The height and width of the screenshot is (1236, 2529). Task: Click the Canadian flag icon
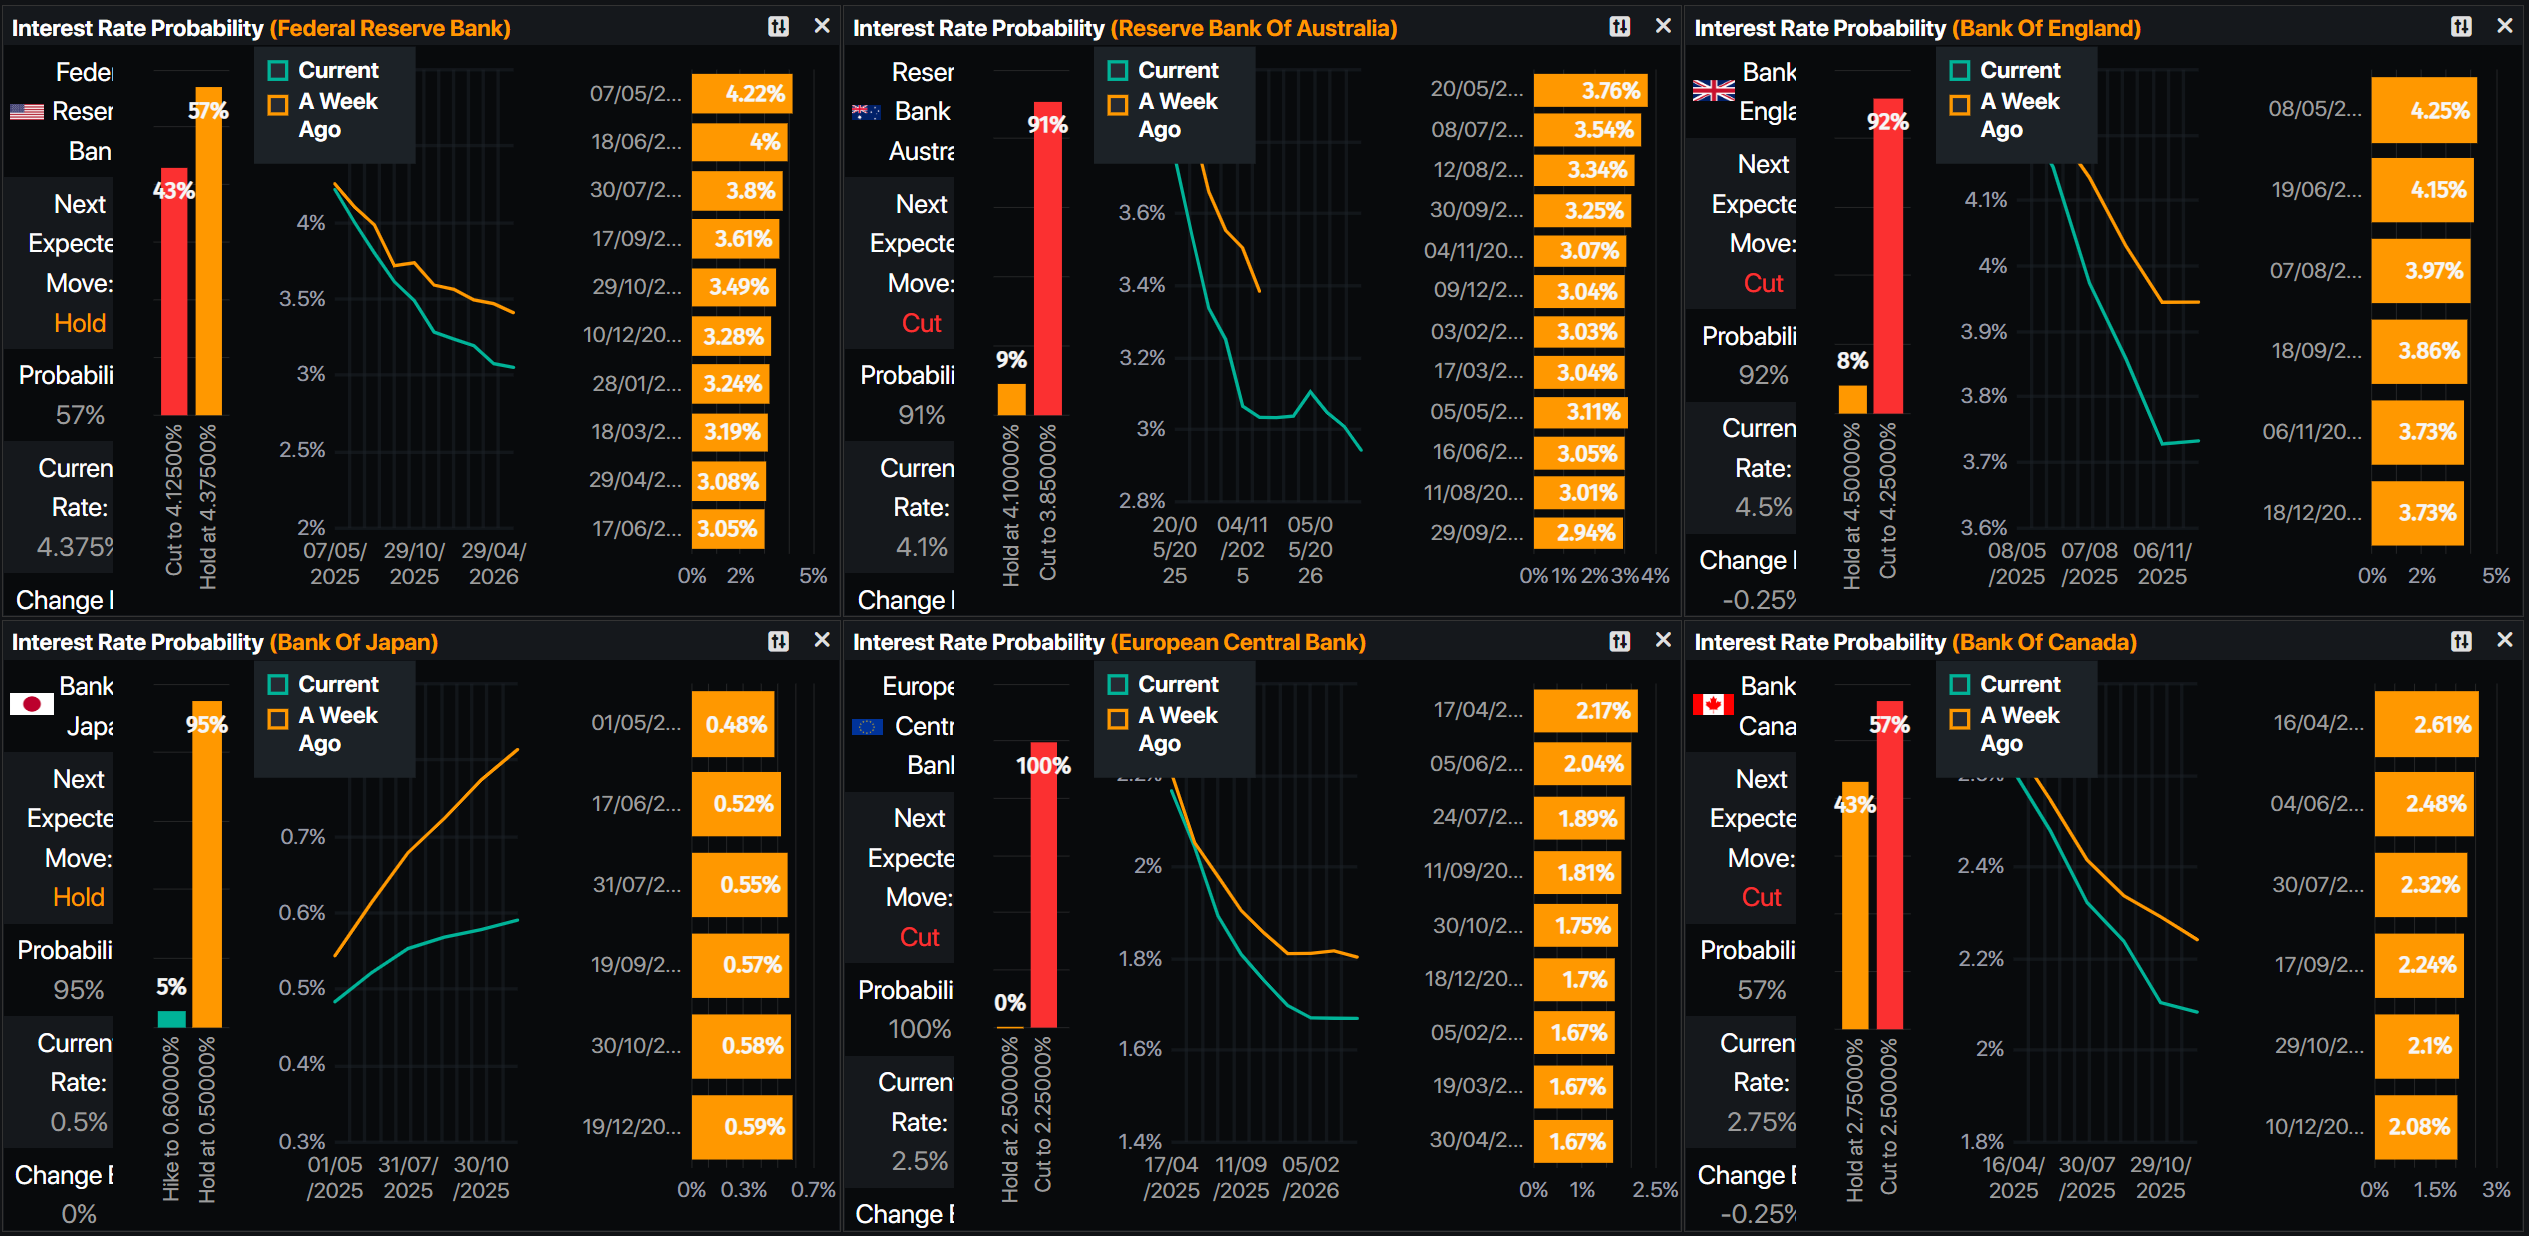pos(1713,704)
